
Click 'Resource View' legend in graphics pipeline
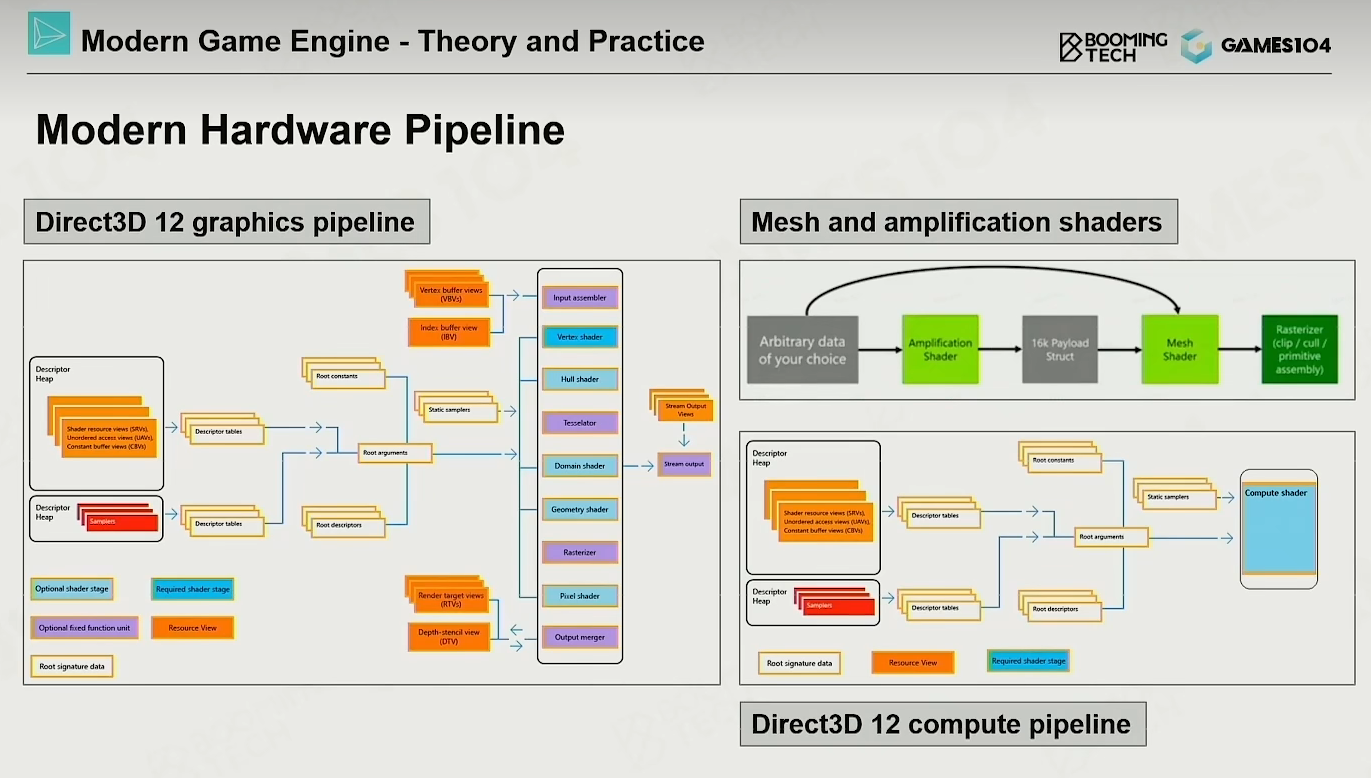coord(193,628)
